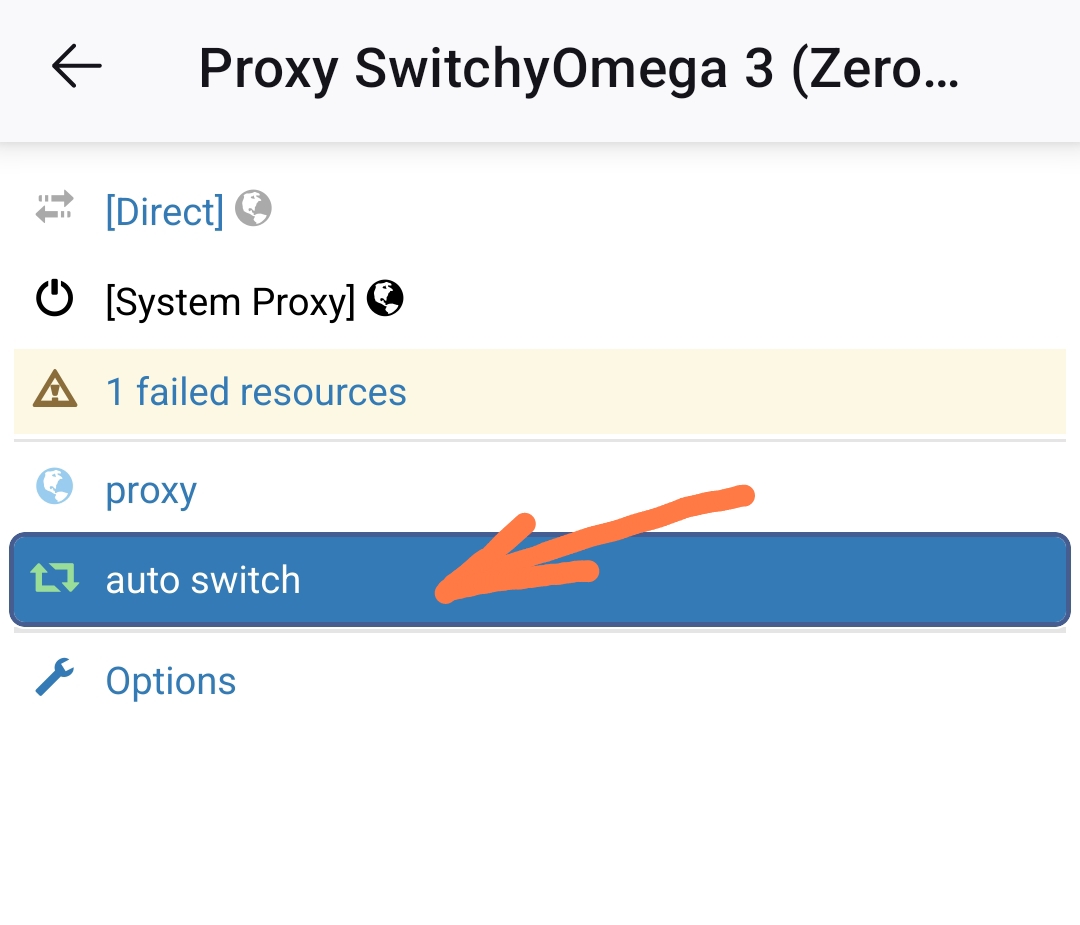Open the Options text link
The image size is (1080, 925).
point(171,681)
